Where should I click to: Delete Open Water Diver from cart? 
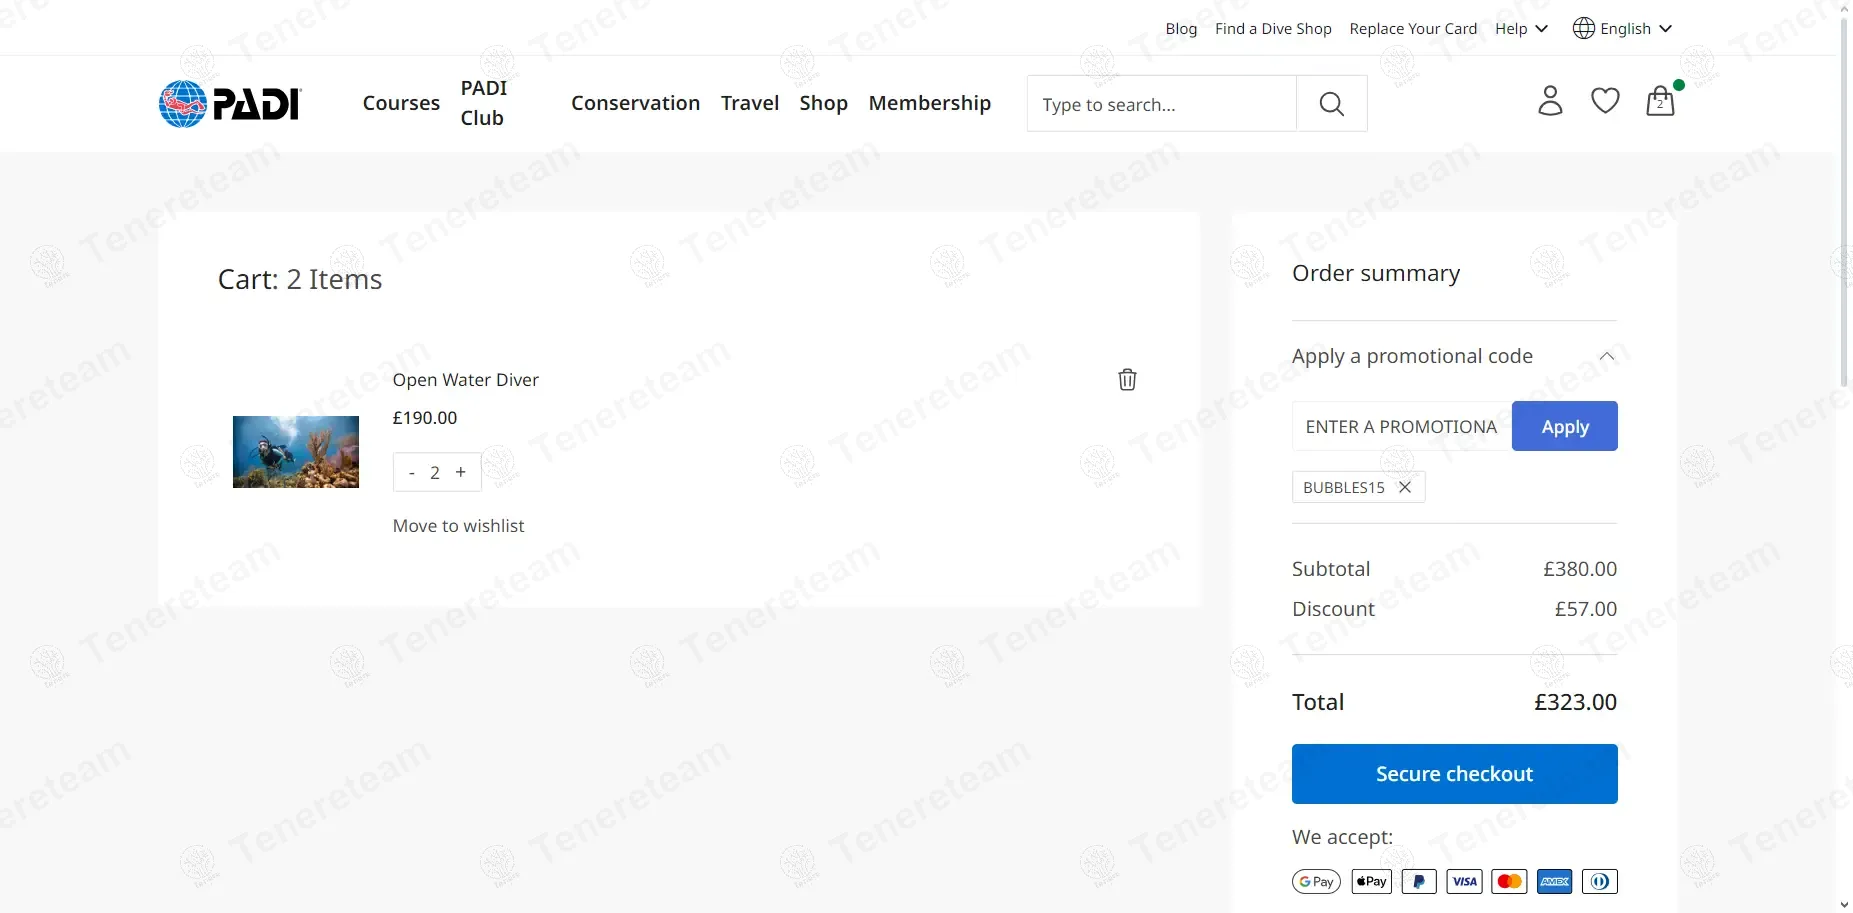(x=1127, y=380)
